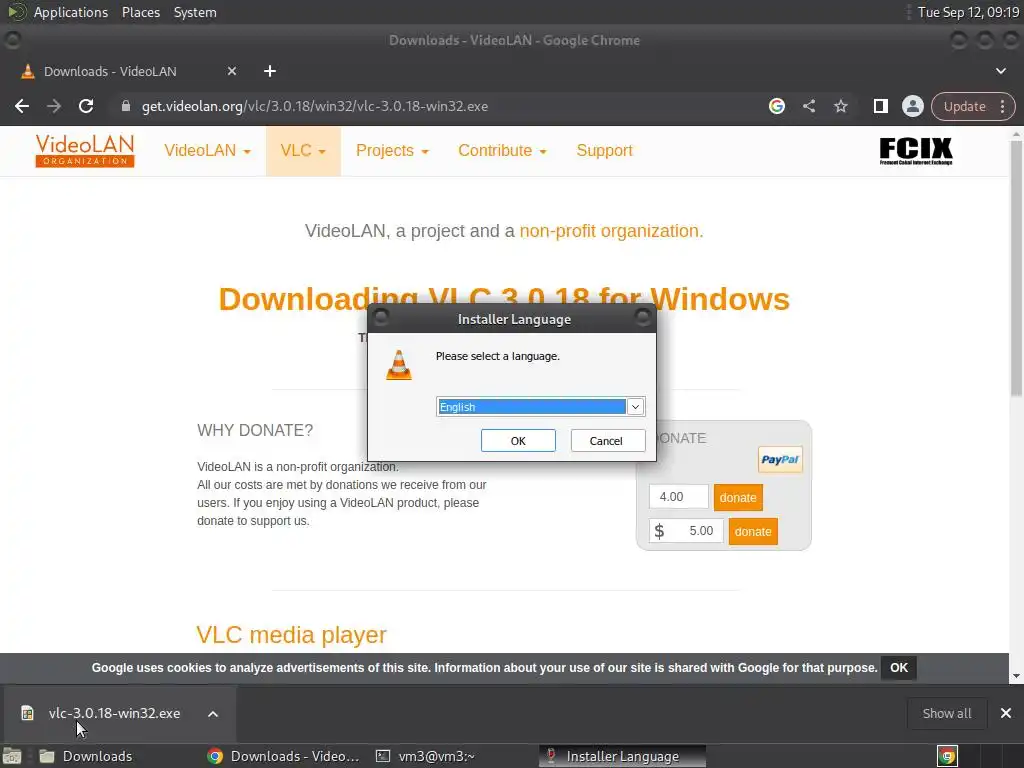This screenshot has height=768, width=1024.
Task: Expand the Projects nav dropdown
Action: point(392,151)
